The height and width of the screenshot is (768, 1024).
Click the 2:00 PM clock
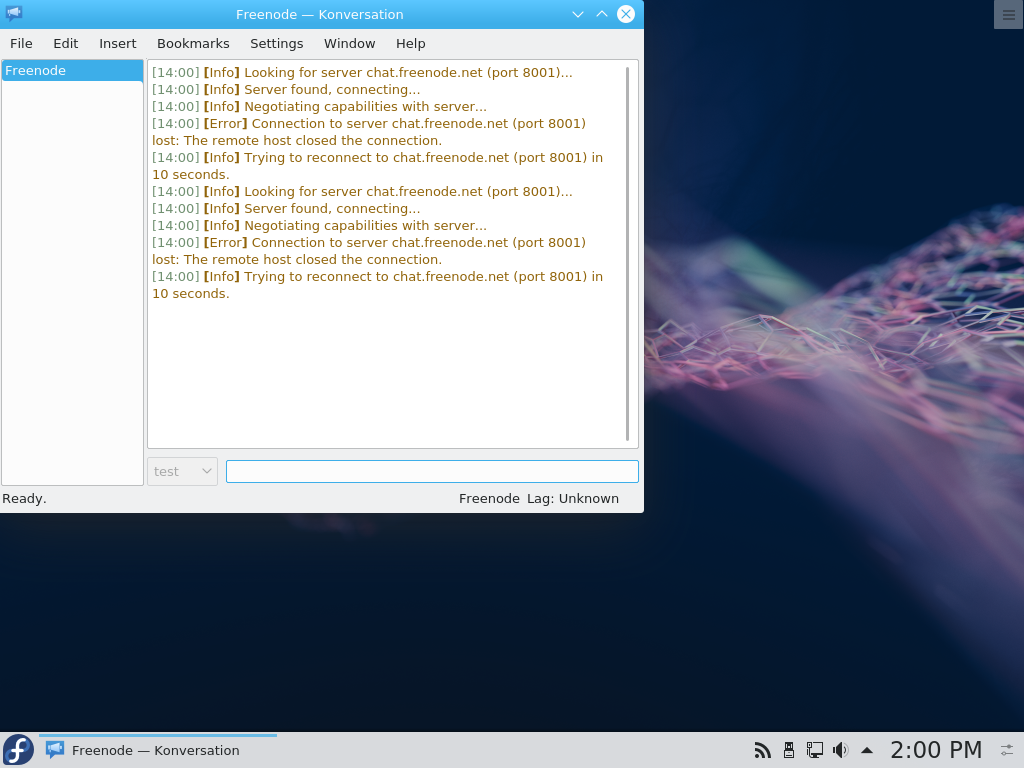[x=936, y=750]
